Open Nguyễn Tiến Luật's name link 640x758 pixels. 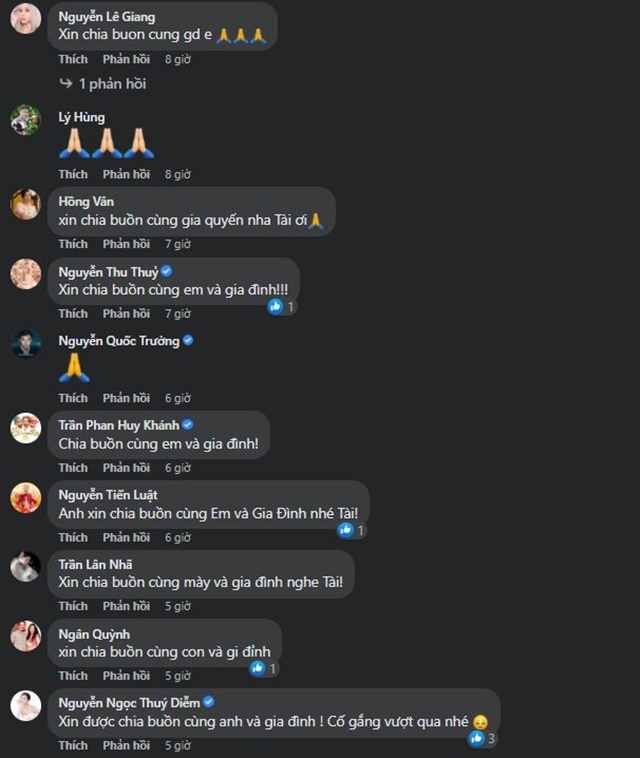pos(108,495)
